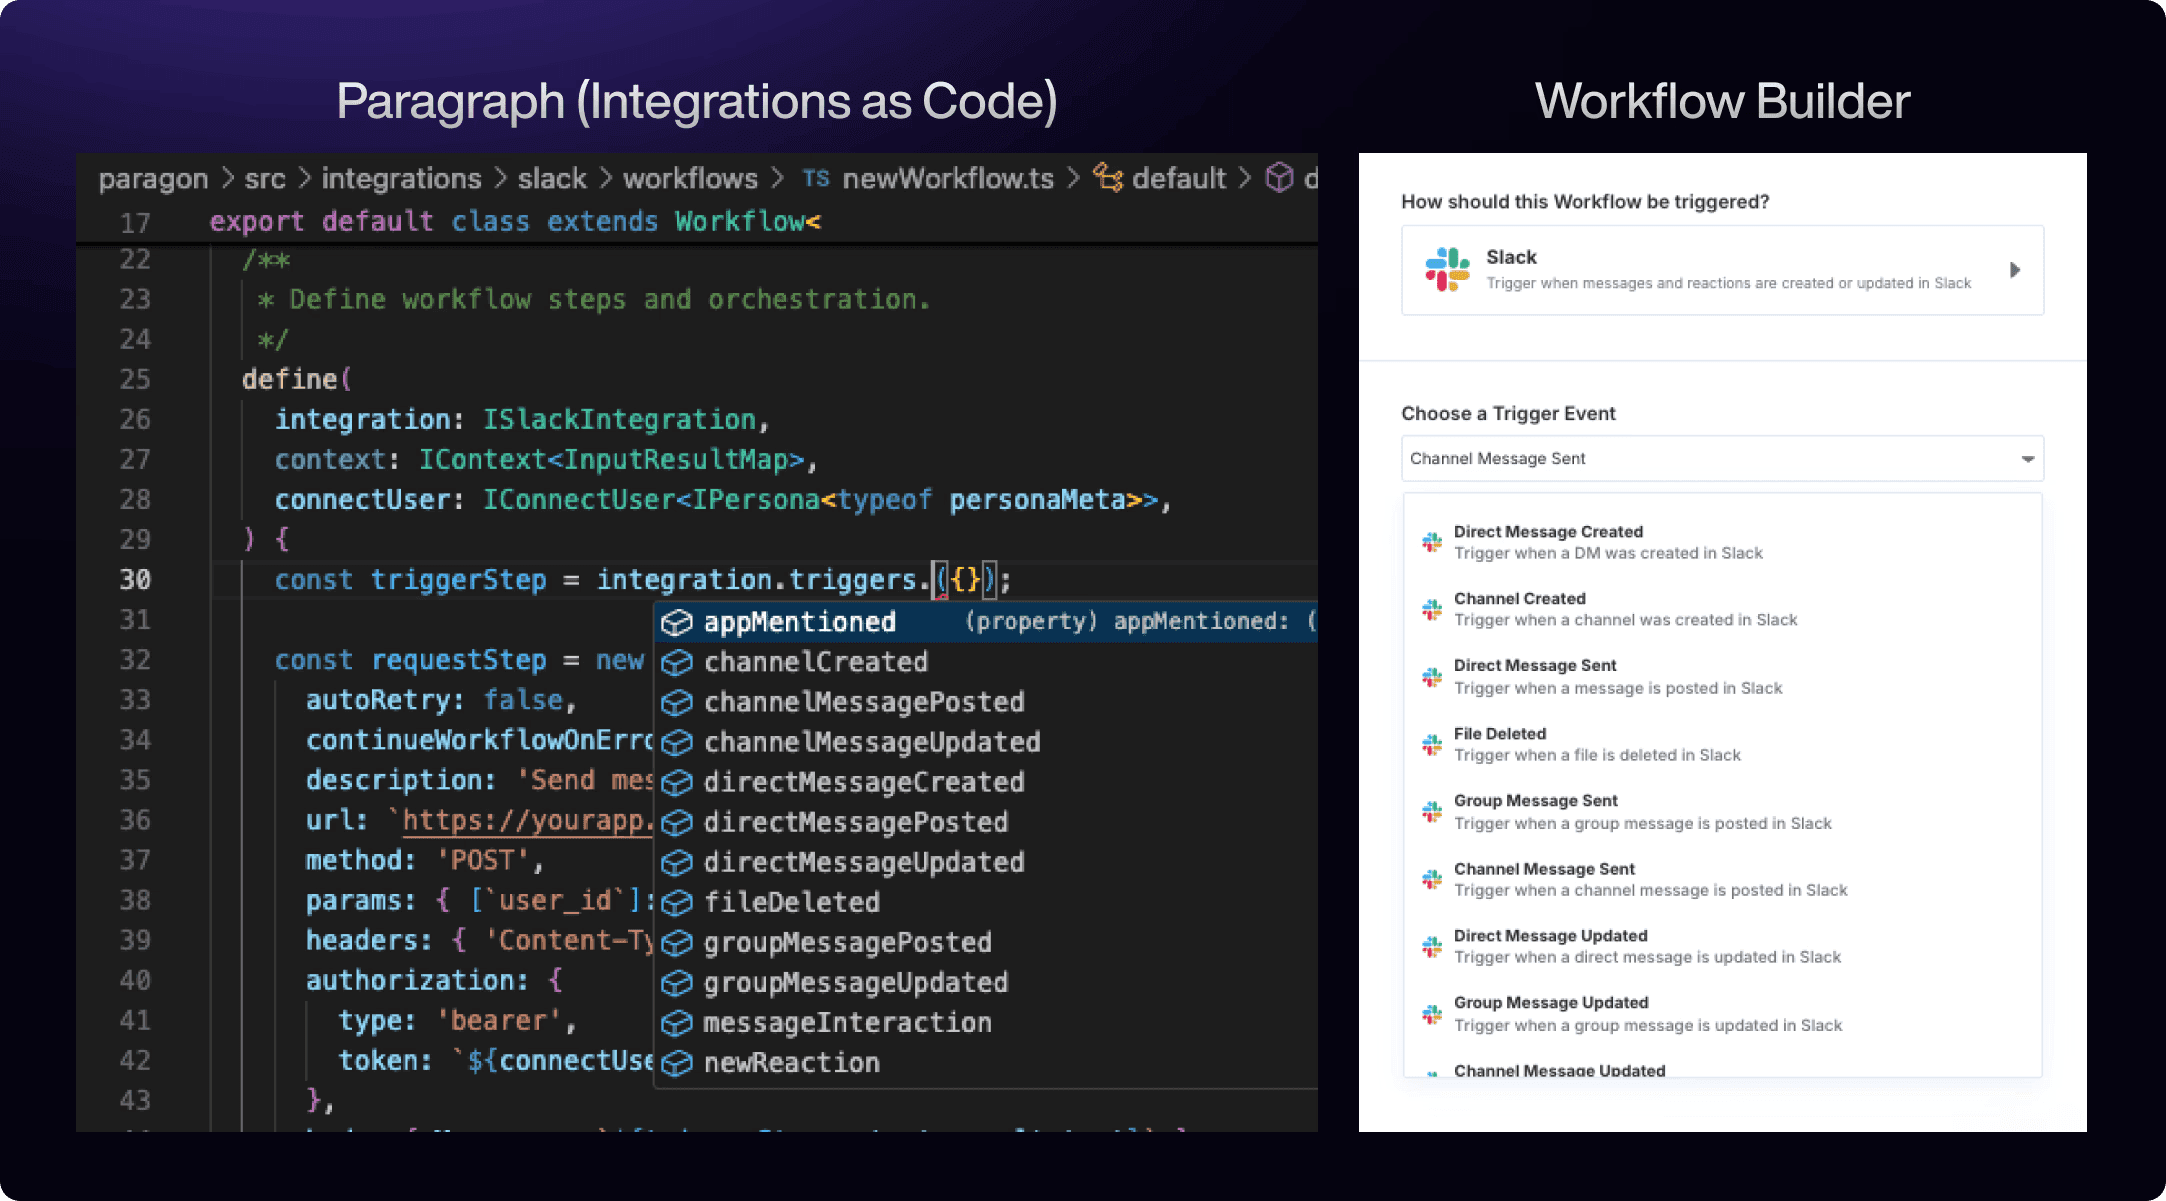The width and height of the screenshot is (2166, 1201).
Task: Select channelMessagePosted from autocomplete list
Action: (863, 702)
